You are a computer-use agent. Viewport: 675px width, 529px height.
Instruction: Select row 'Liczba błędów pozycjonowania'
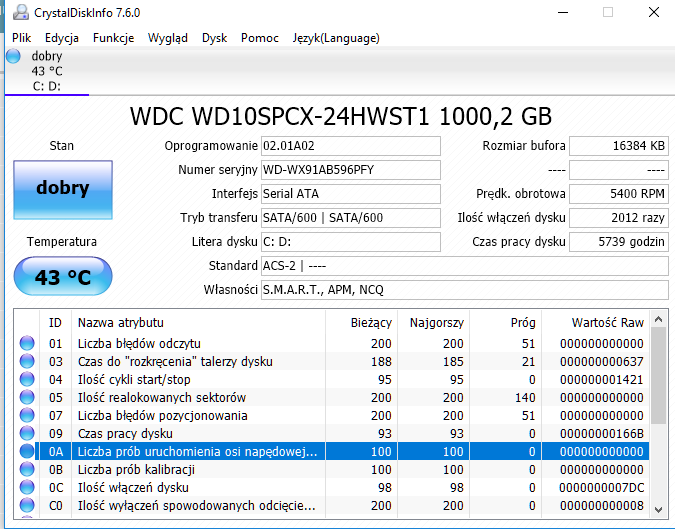tap(331, 415)
